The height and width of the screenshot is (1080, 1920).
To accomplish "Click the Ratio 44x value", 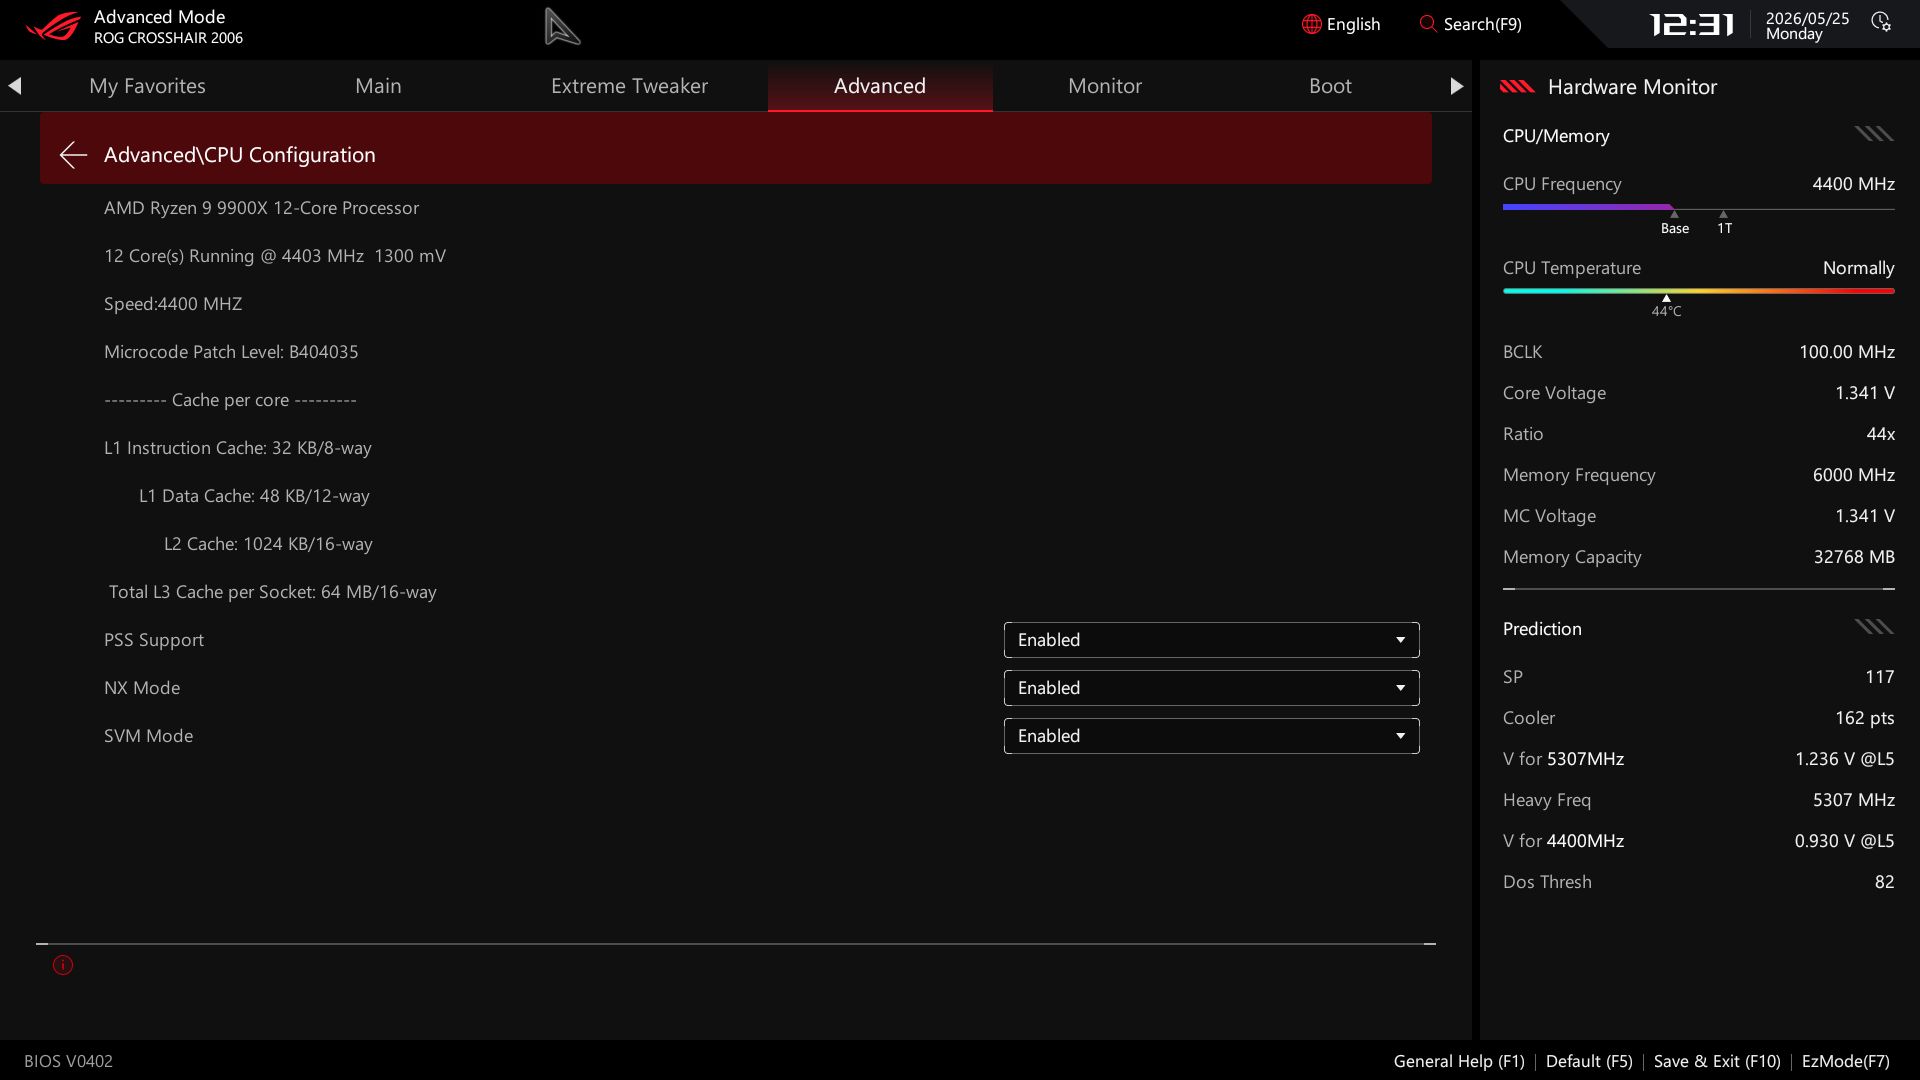I will pos(1880,434).
